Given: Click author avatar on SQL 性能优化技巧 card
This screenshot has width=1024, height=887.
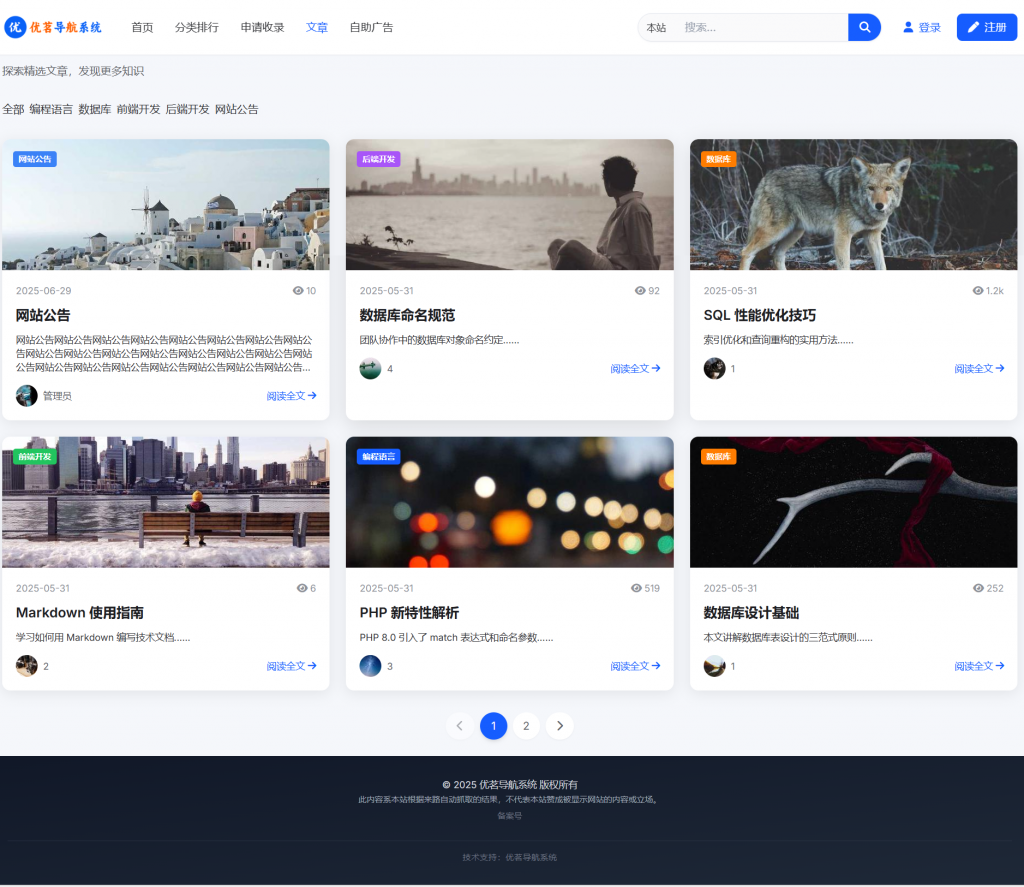Looking at the screenshot, I should click(714, 369).
